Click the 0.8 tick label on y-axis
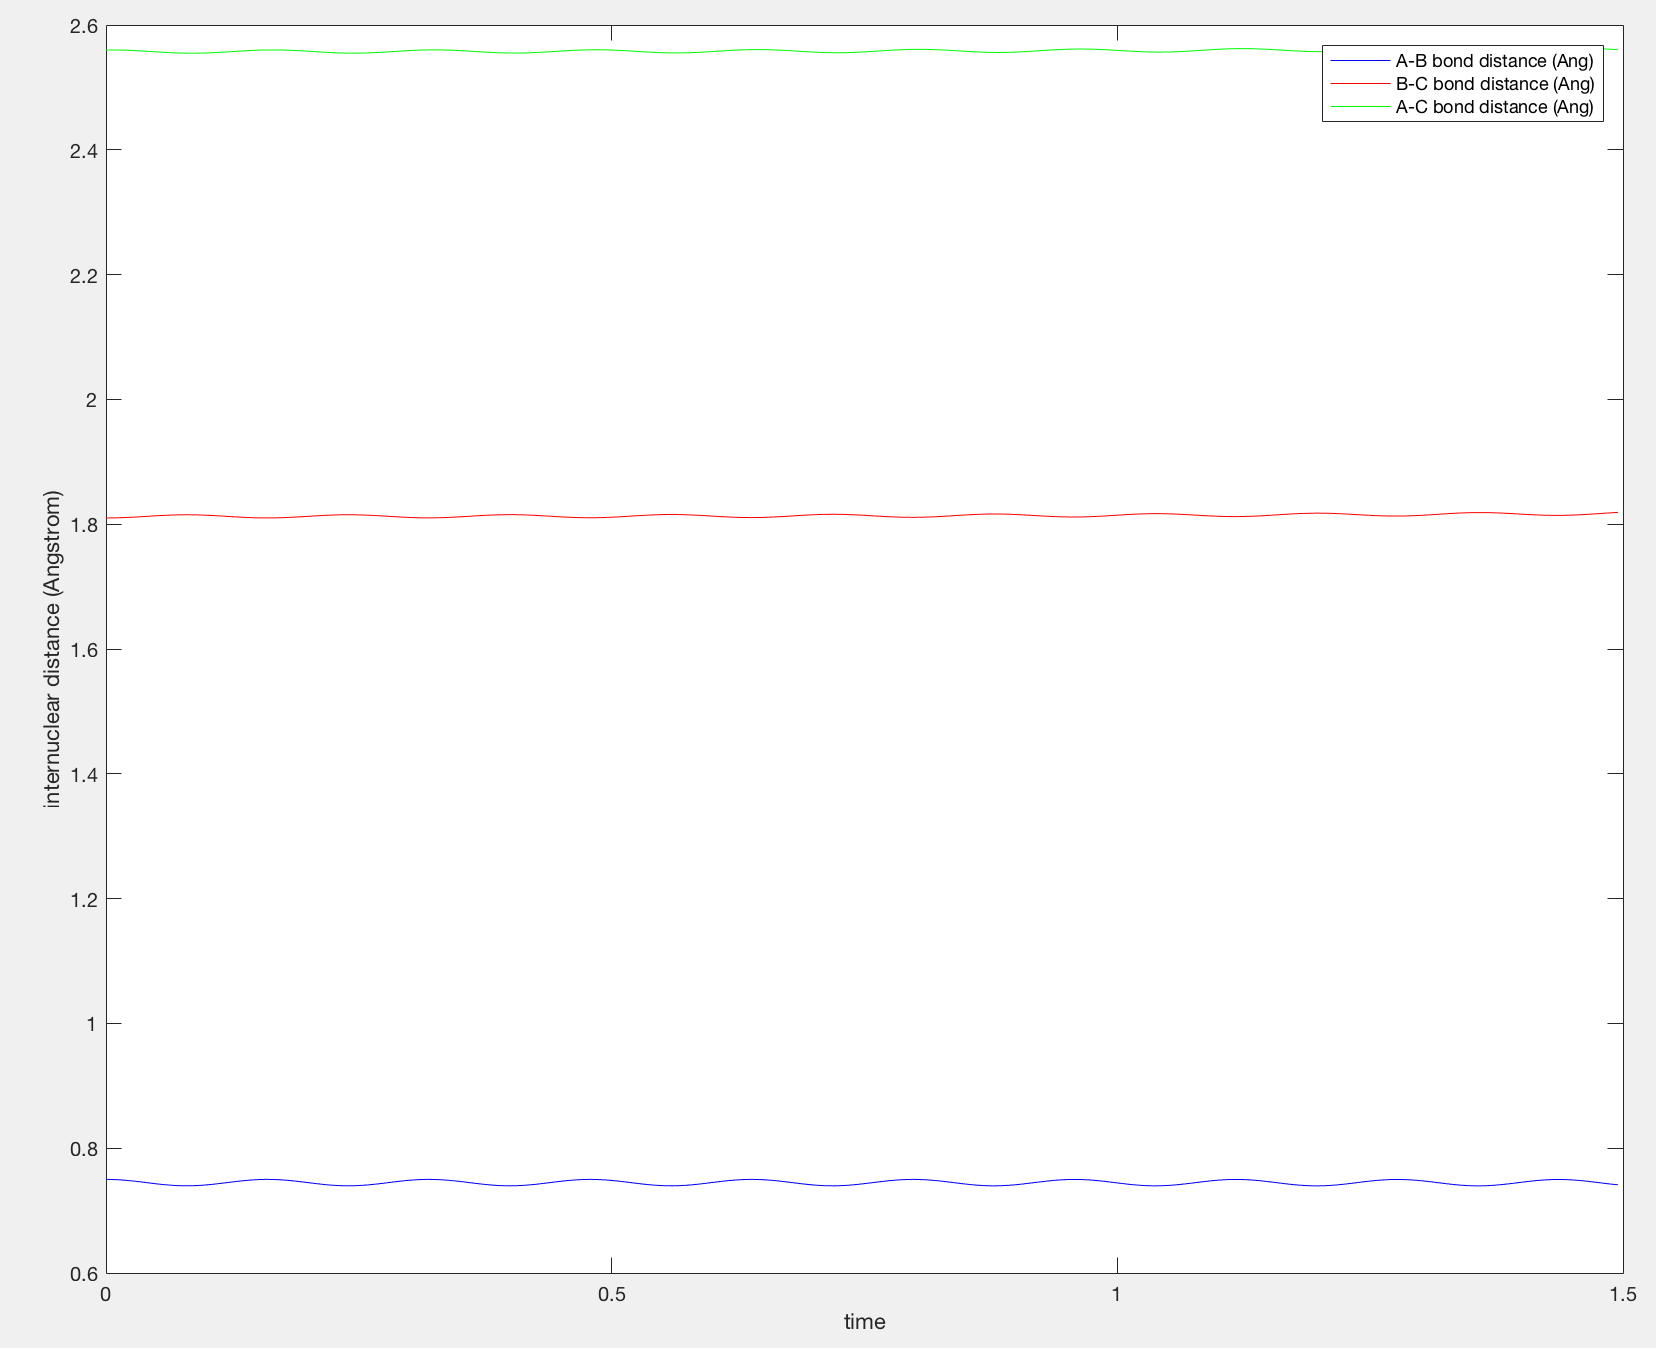The height and width of the screenshot is (1348, 1656). tap(82, 1149)
